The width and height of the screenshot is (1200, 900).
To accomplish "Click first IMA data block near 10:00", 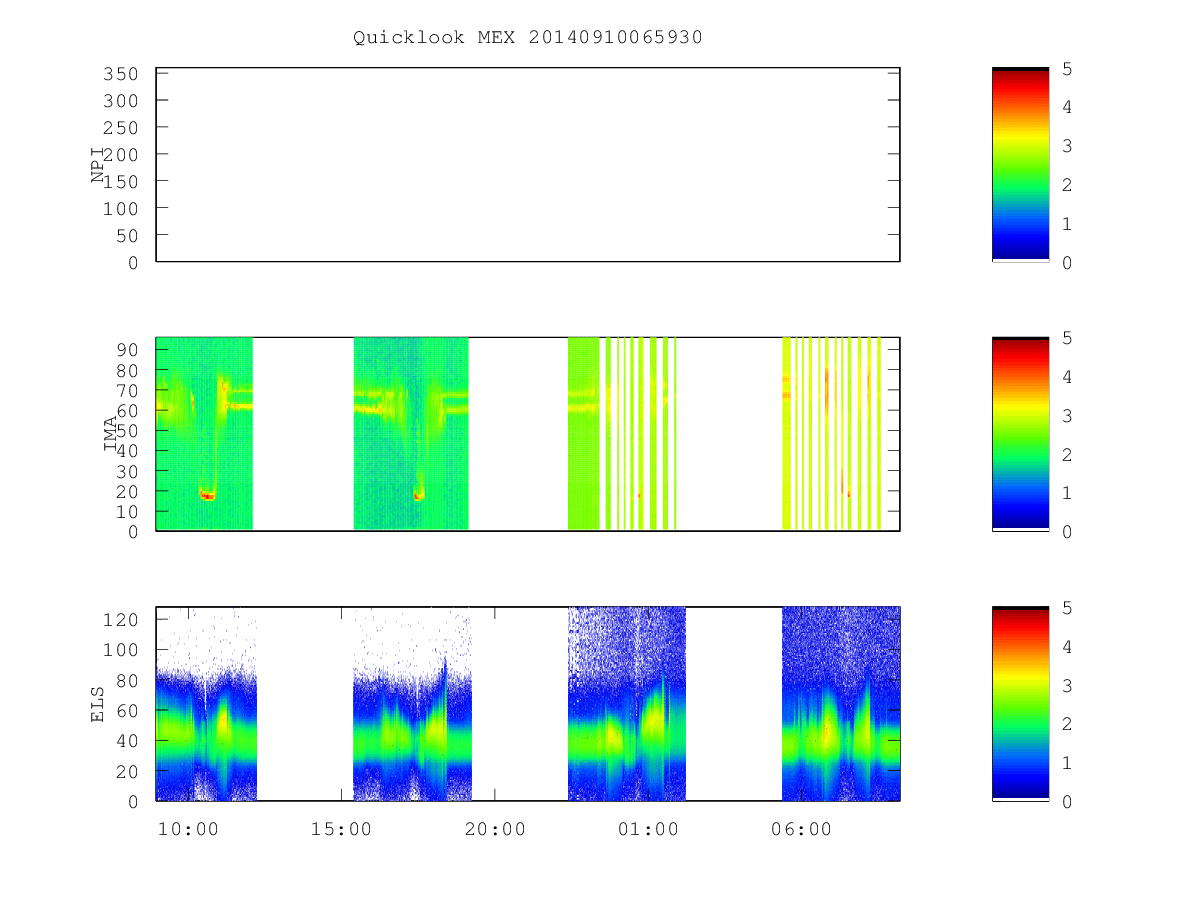I will 204,434.
